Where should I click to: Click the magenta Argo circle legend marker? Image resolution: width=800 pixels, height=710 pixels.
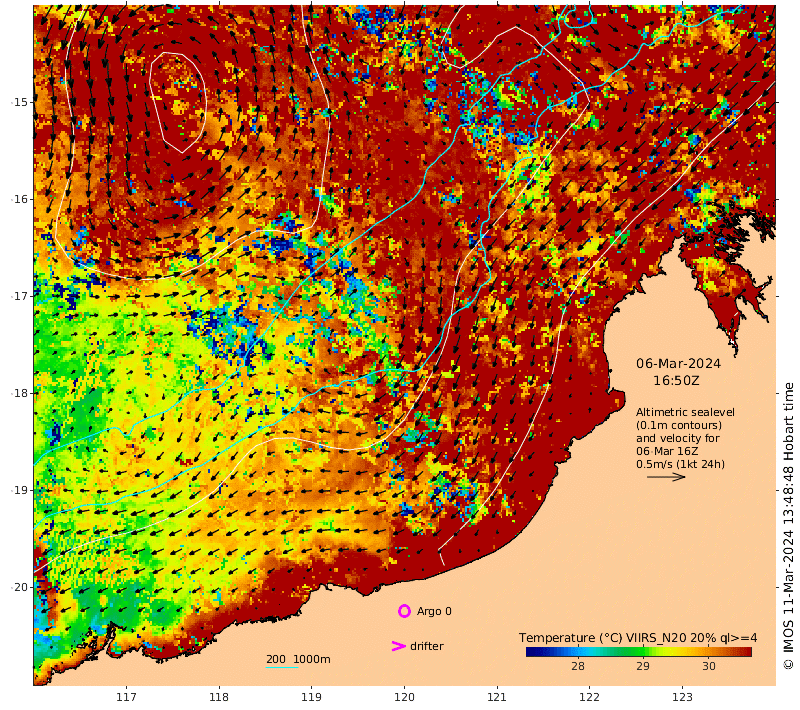click(x=404, y=611)
